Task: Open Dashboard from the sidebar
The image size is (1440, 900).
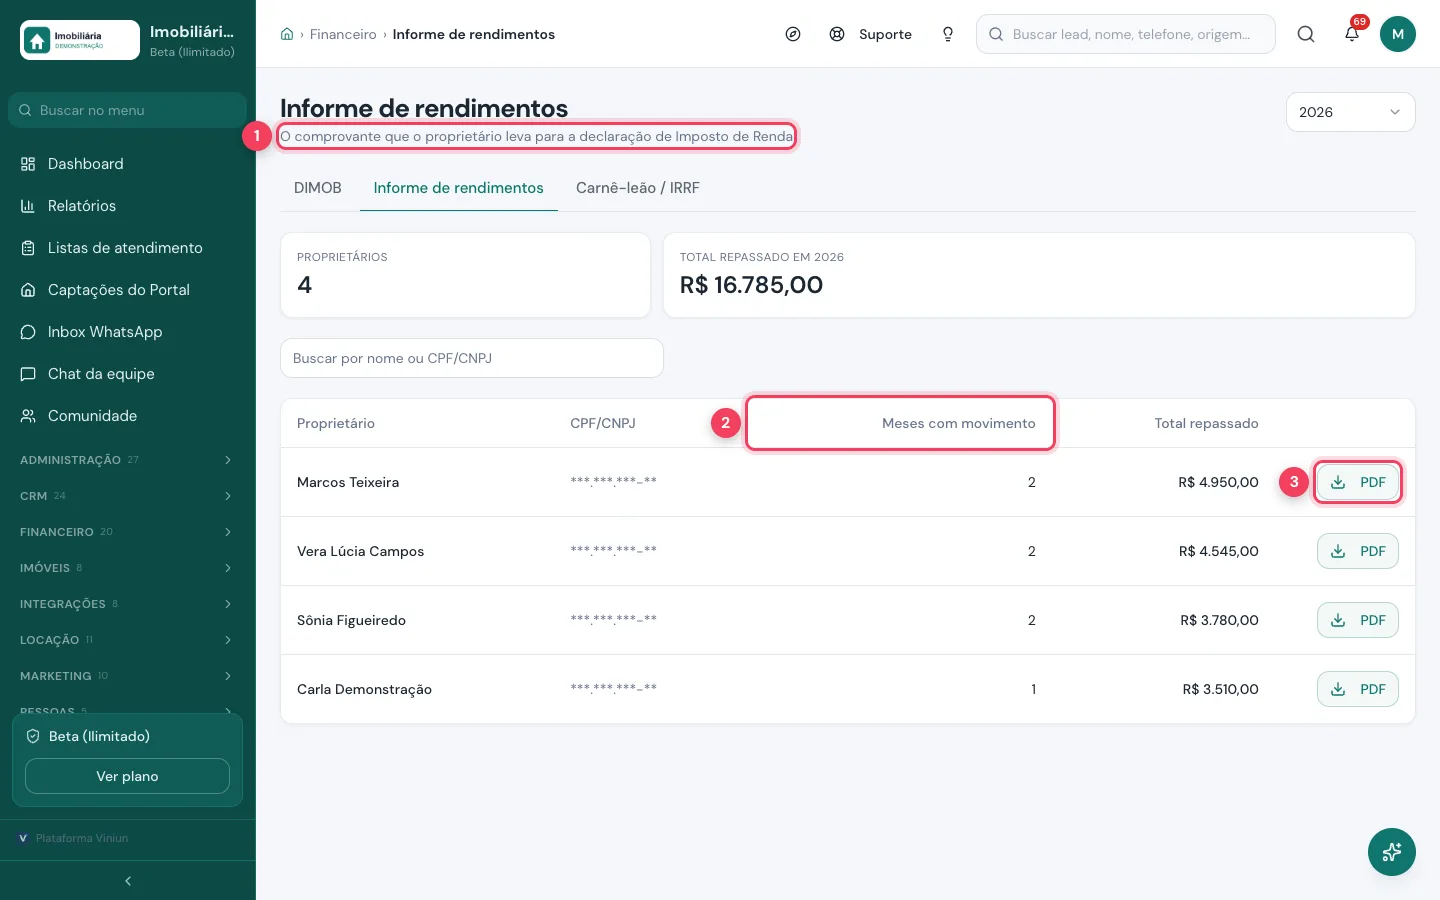Action: pyautogui.click(x=128, y=164)
